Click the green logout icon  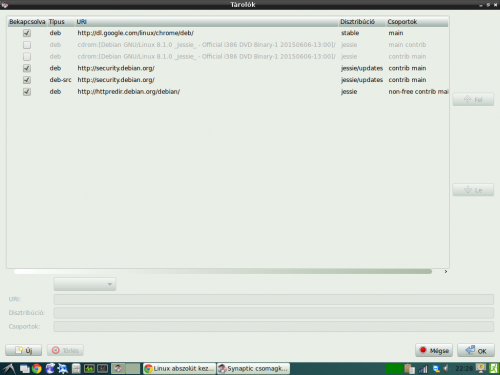point(494,368)
